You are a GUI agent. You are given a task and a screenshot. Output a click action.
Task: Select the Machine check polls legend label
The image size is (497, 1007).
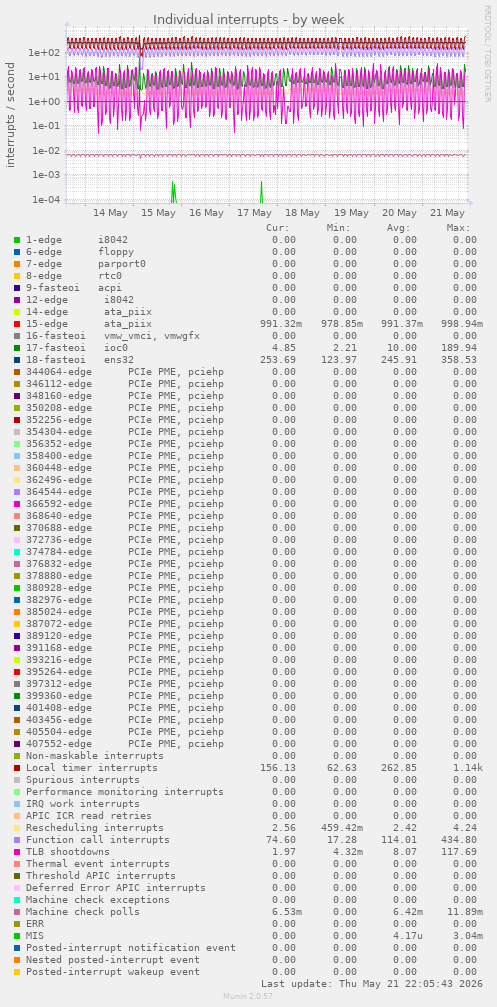[83, 911]
